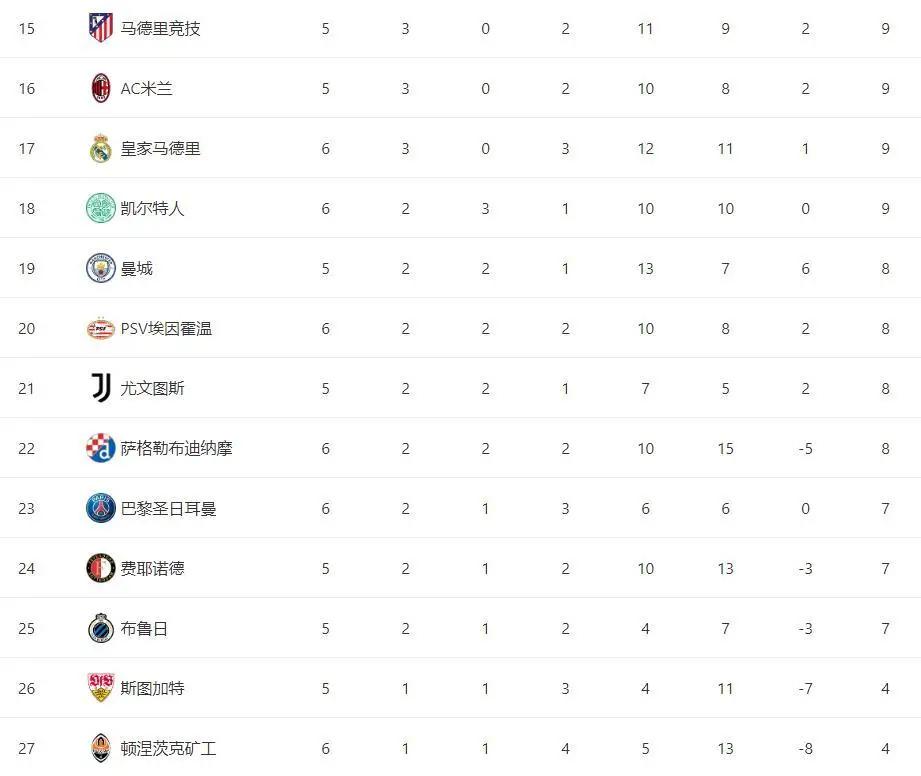The image size is (921, 776).
Task: Click the Feyenoord club crest
Action: point(100,568)
